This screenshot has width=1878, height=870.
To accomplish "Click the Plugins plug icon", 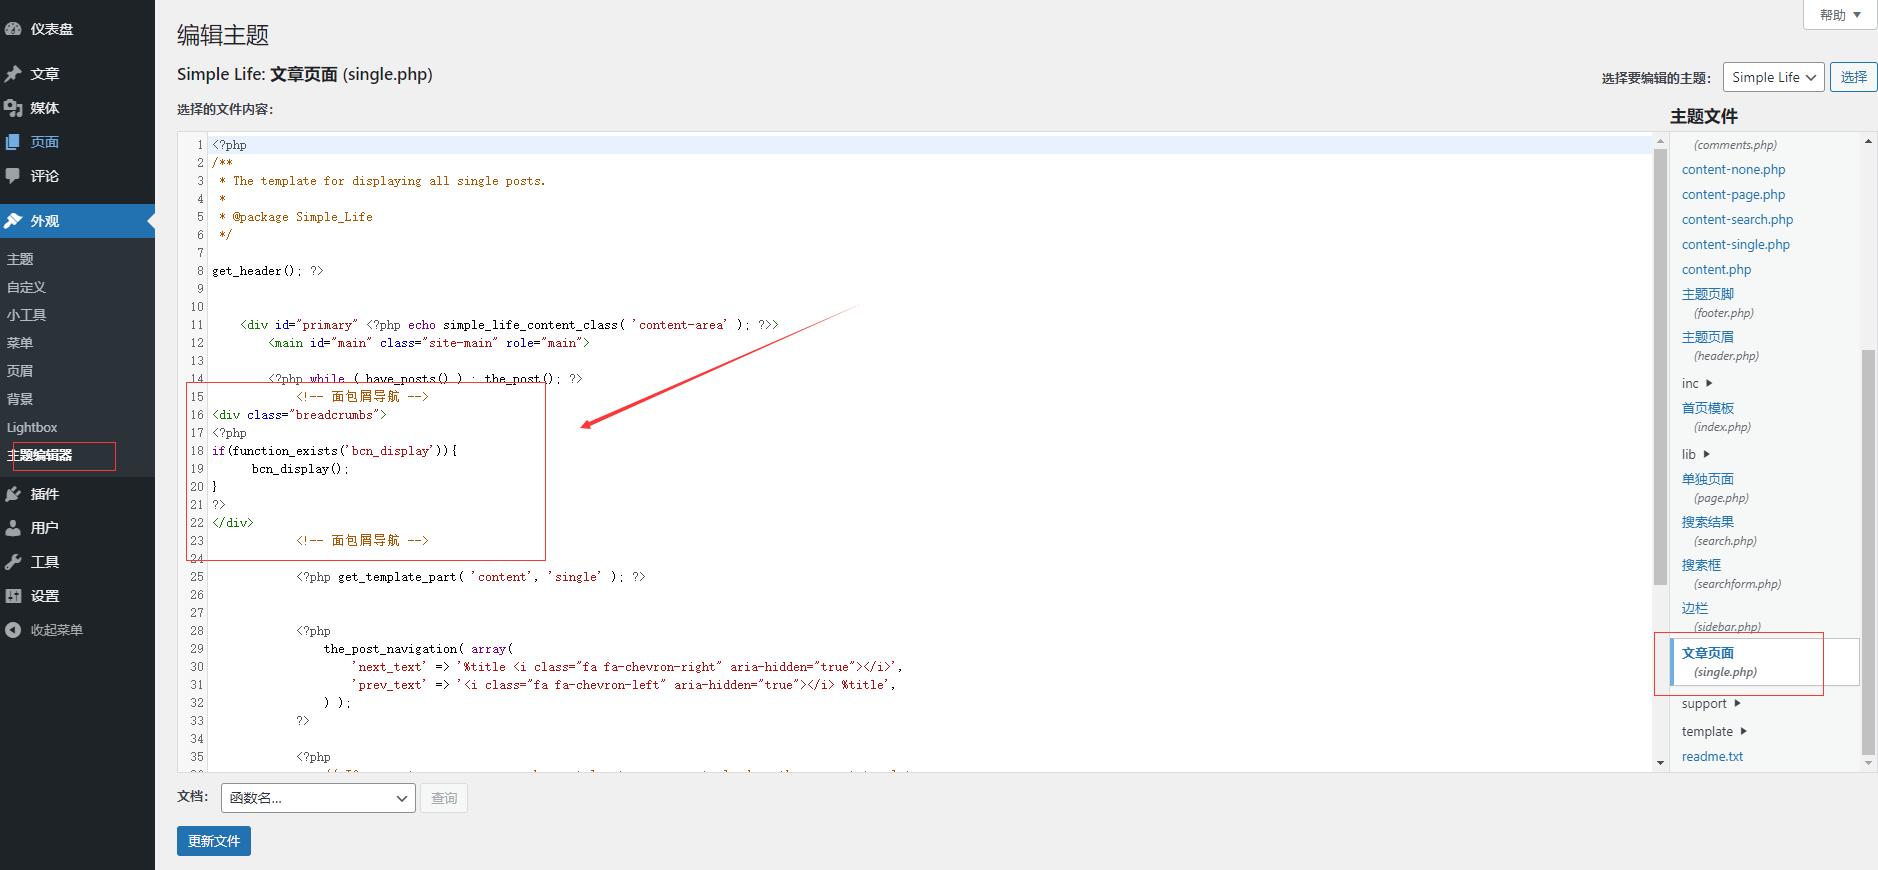I will [x=13, y=494].
